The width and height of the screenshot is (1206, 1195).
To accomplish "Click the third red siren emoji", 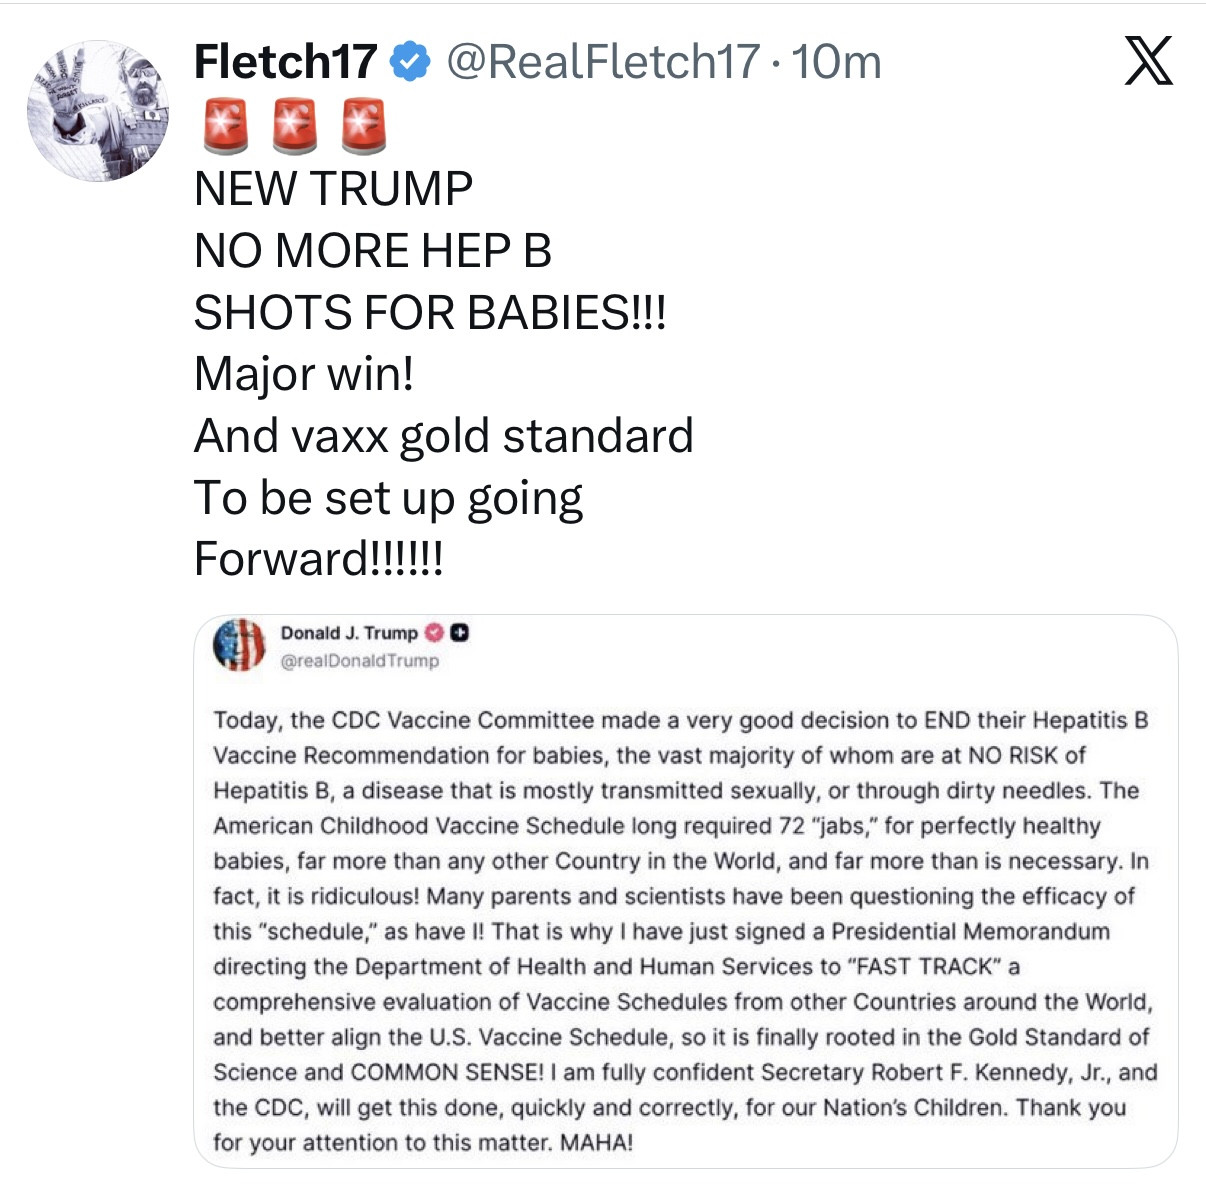I will [x=363, y=126].
